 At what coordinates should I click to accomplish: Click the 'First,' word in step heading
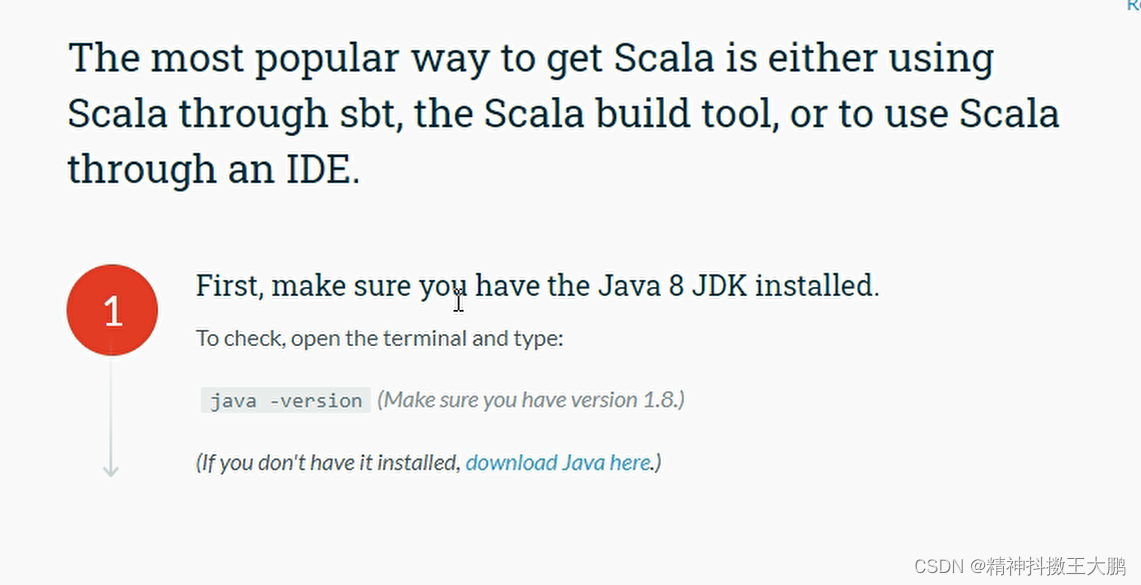point(229,285)
